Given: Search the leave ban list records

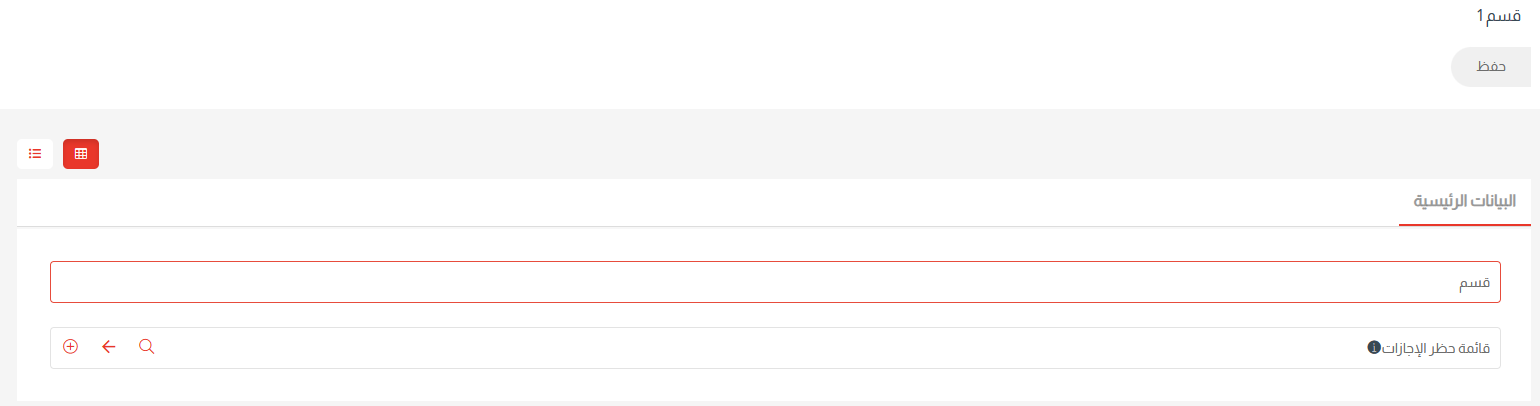Looking at the screenshot, I should click(x=147, y=347).
